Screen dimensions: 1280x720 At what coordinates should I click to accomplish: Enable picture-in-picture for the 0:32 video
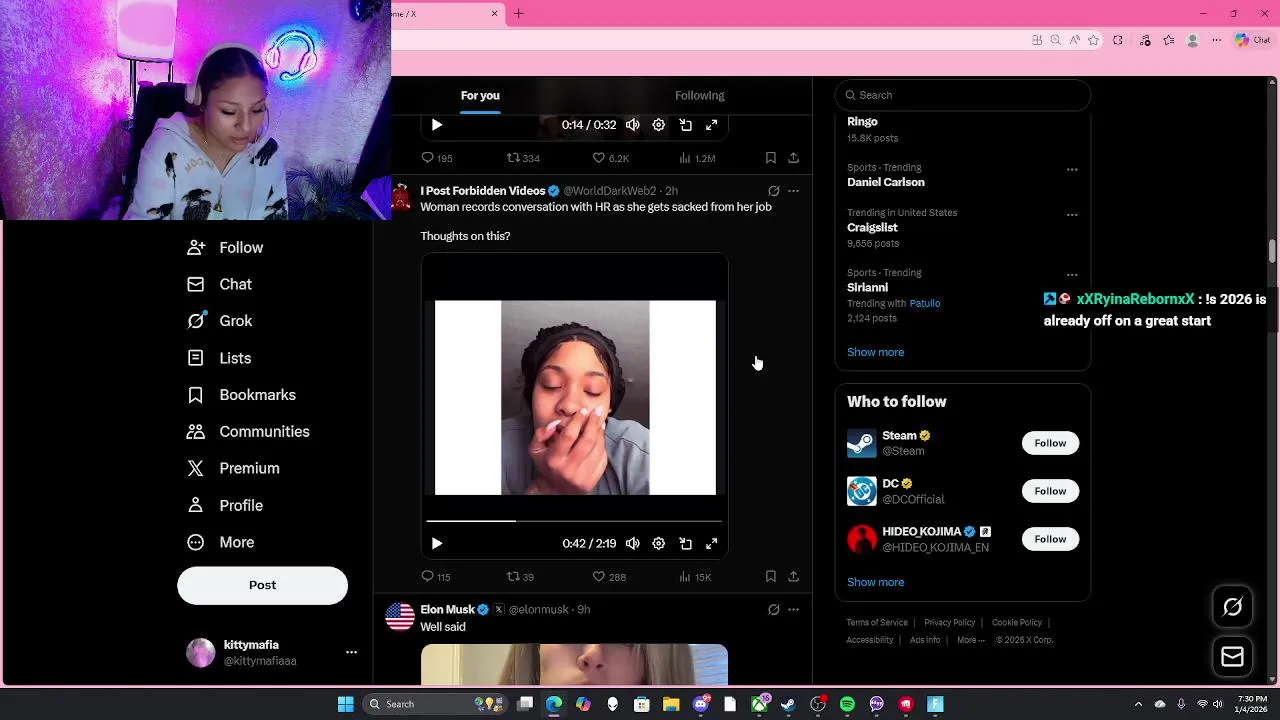pyautogui.click(x=686, y=125)
